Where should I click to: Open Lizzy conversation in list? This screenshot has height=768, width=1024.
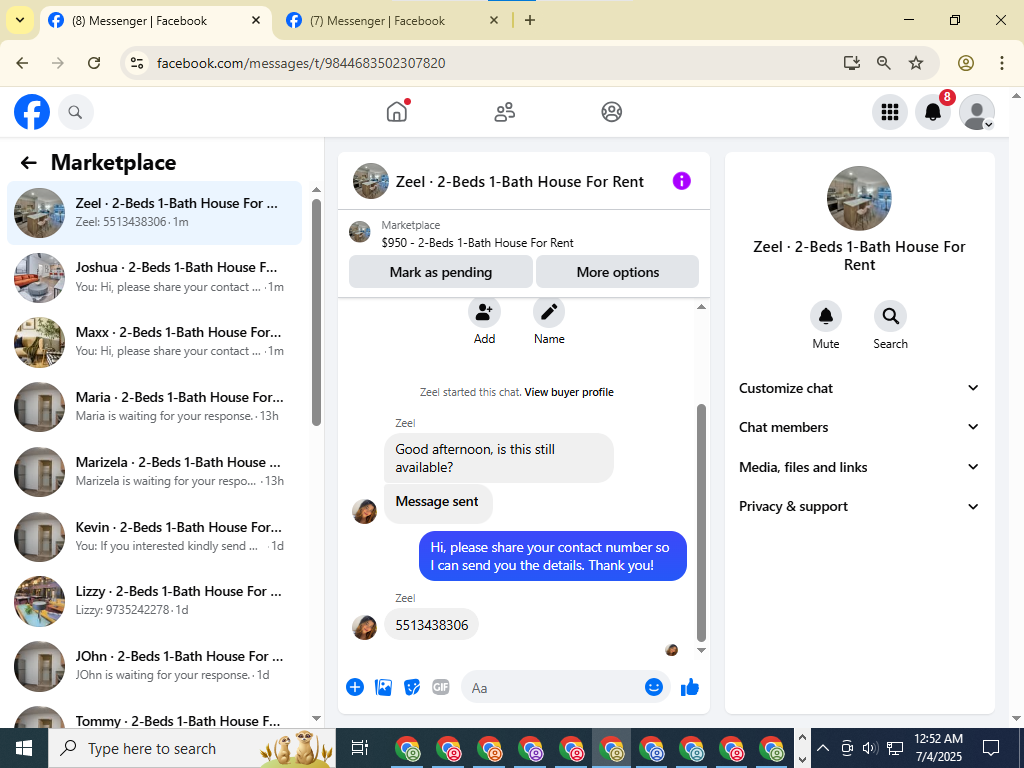(x=154, y=601)
